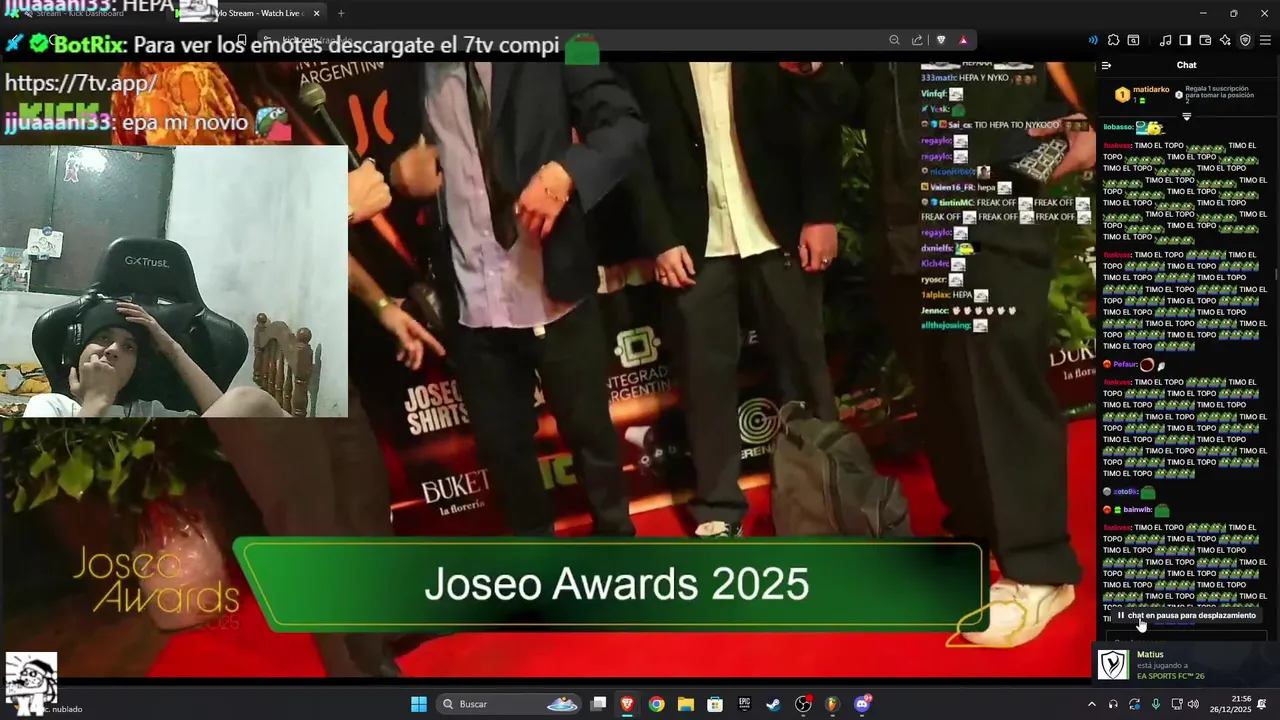Click the webcam overlay in the stream
This screenshot has height=720, width=1280.
[x=174, y=281]
